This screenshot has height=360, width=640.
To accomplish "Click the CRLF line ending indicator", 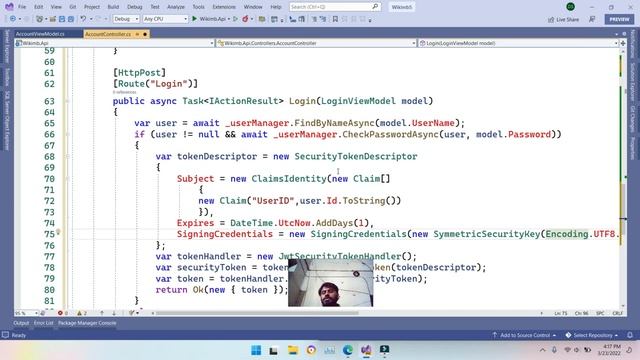I will [x=617, y=313].
